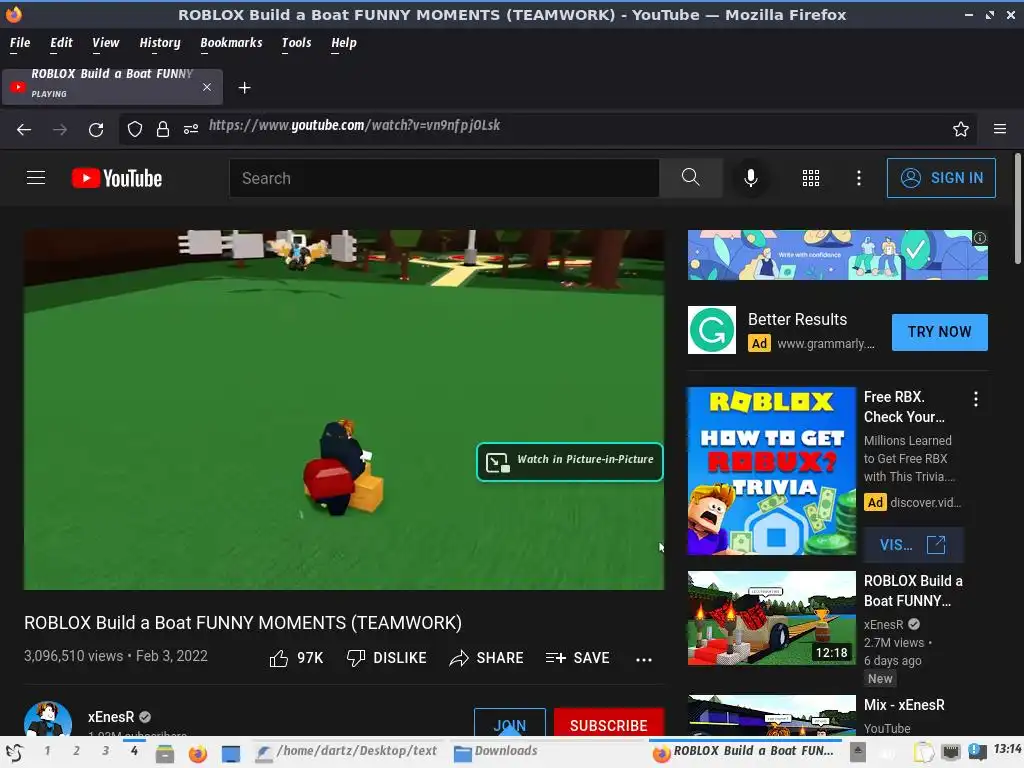Image resolution: width=1024 pixels, height=768 pixels.
Task: Open the ad info icon on Grammarly banner
Action: (980, 238)
